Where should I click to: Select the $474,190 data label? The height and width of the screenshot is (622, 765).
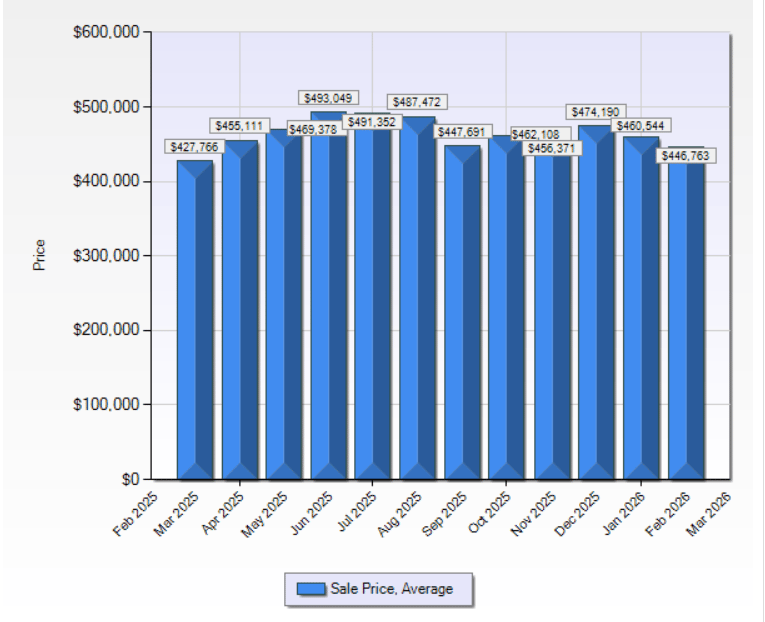[x=597, y=111]
